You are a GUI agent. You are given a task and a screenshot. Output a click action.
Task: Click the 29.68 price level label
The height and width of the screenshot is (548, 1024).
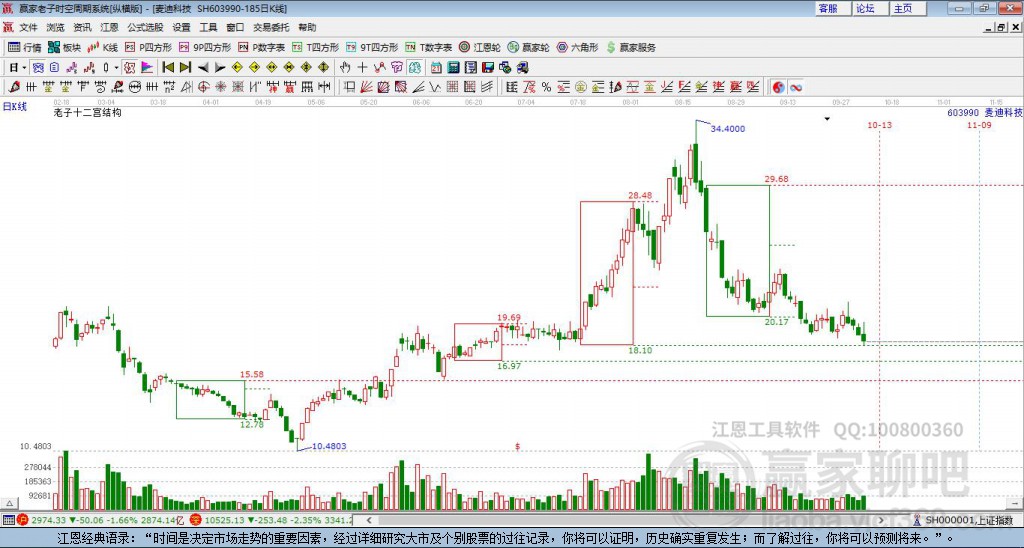click(x=776, y=179)
